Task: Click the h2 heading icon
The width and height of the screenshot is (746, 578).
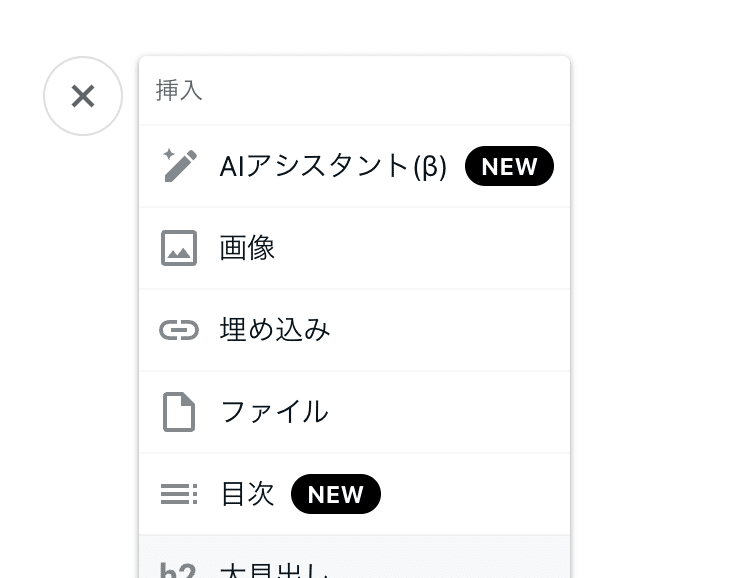Action: pos(178,570)
